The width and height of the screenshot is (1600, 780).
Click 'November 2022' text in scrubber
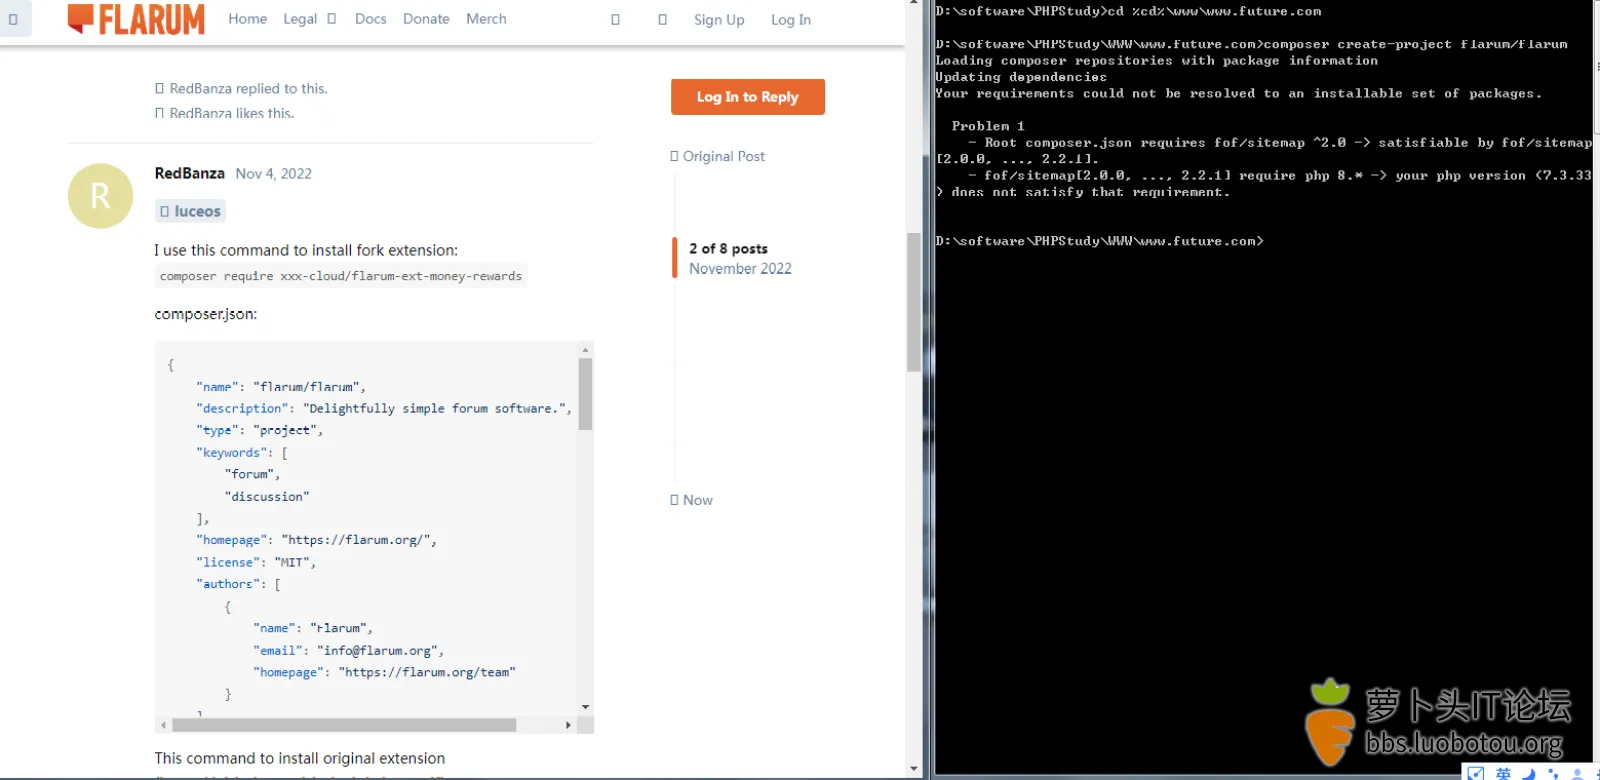740,269
